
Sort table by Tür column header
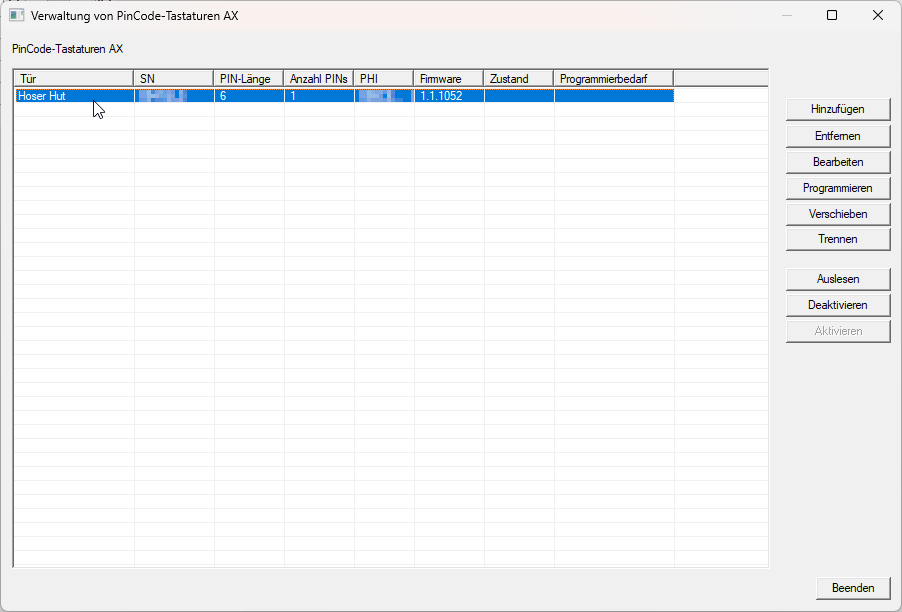[x=74, y=79]
